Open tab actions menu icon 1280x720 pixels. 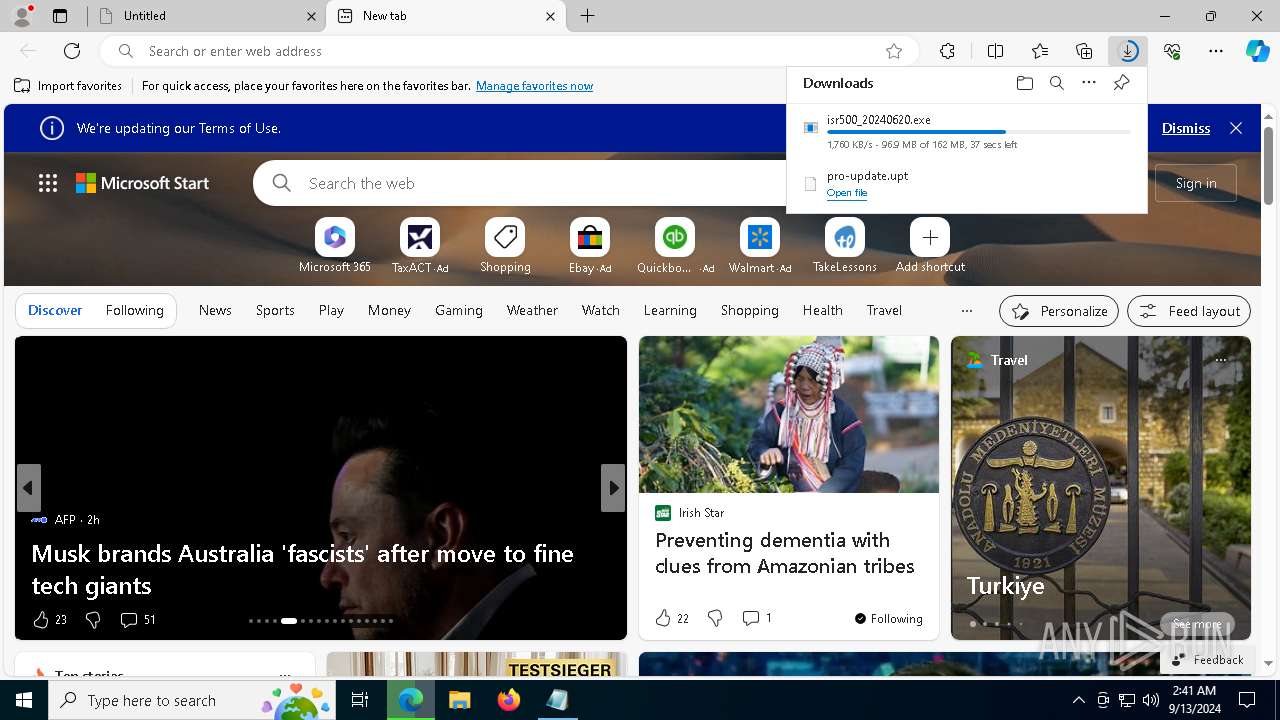60,16
